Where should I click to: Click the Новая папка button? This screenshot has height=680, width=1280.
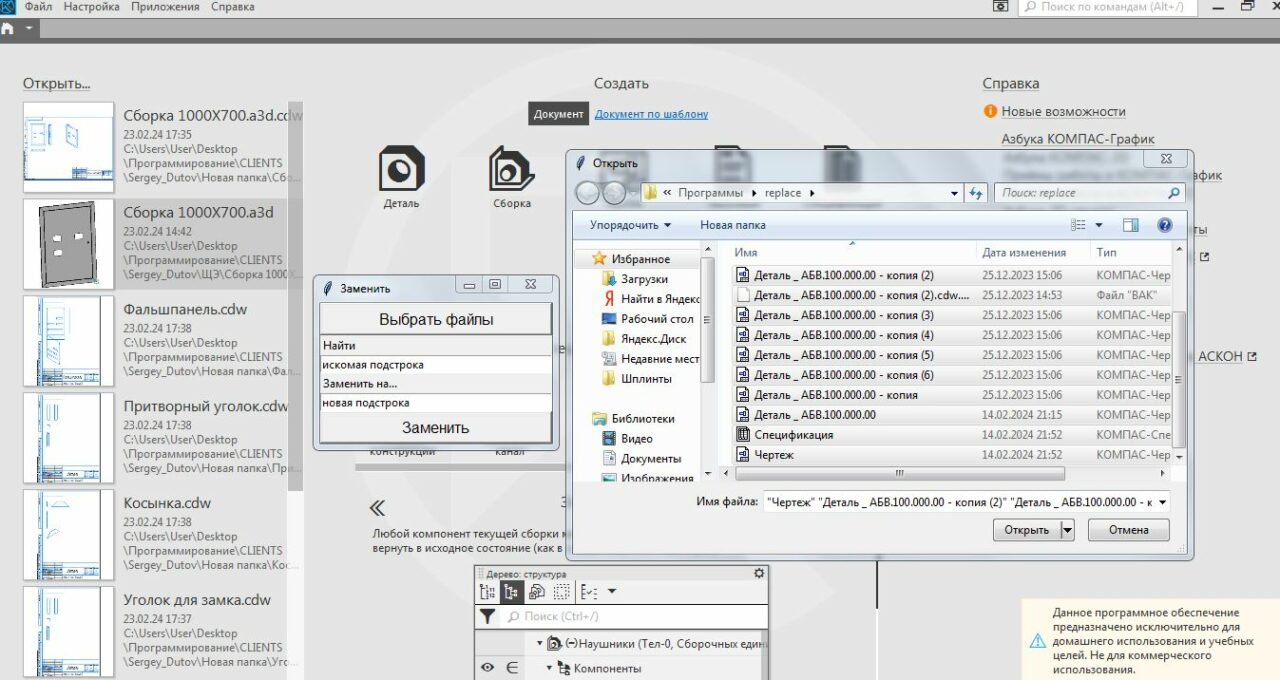click(733, 226)
